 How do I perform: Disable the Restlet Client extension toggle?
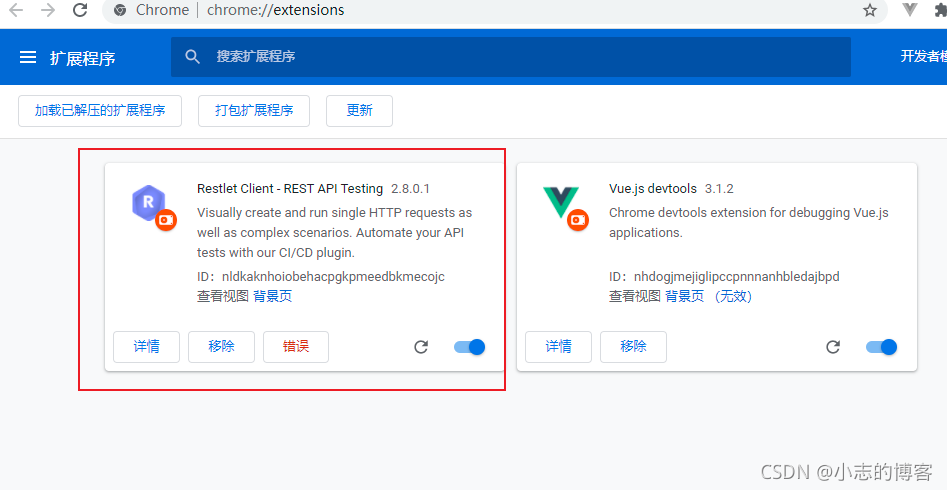(469, 347)
